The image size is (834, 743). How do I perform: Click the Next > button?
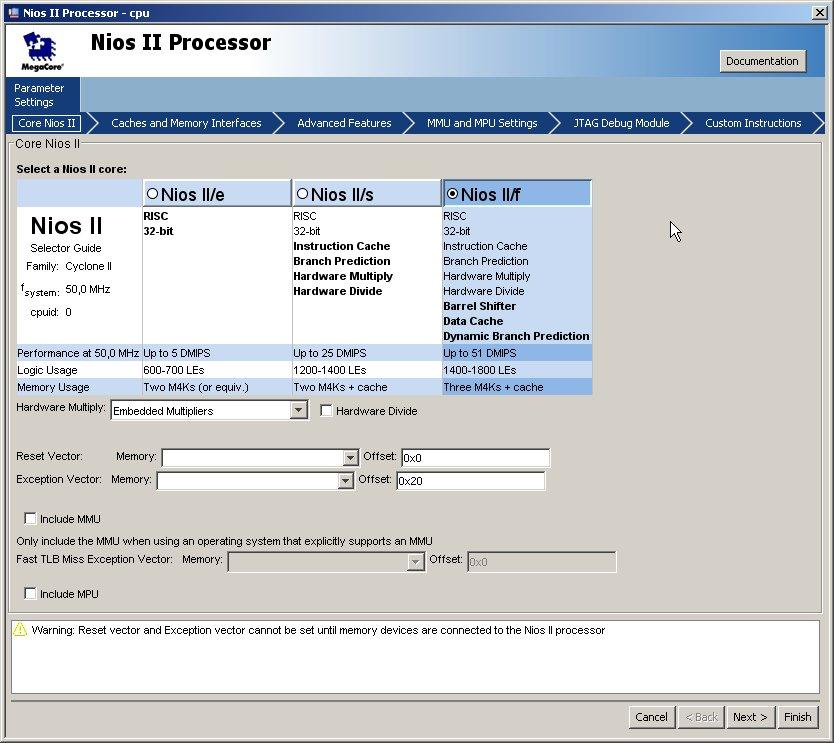pyautogui.click(x=750, y=717)
